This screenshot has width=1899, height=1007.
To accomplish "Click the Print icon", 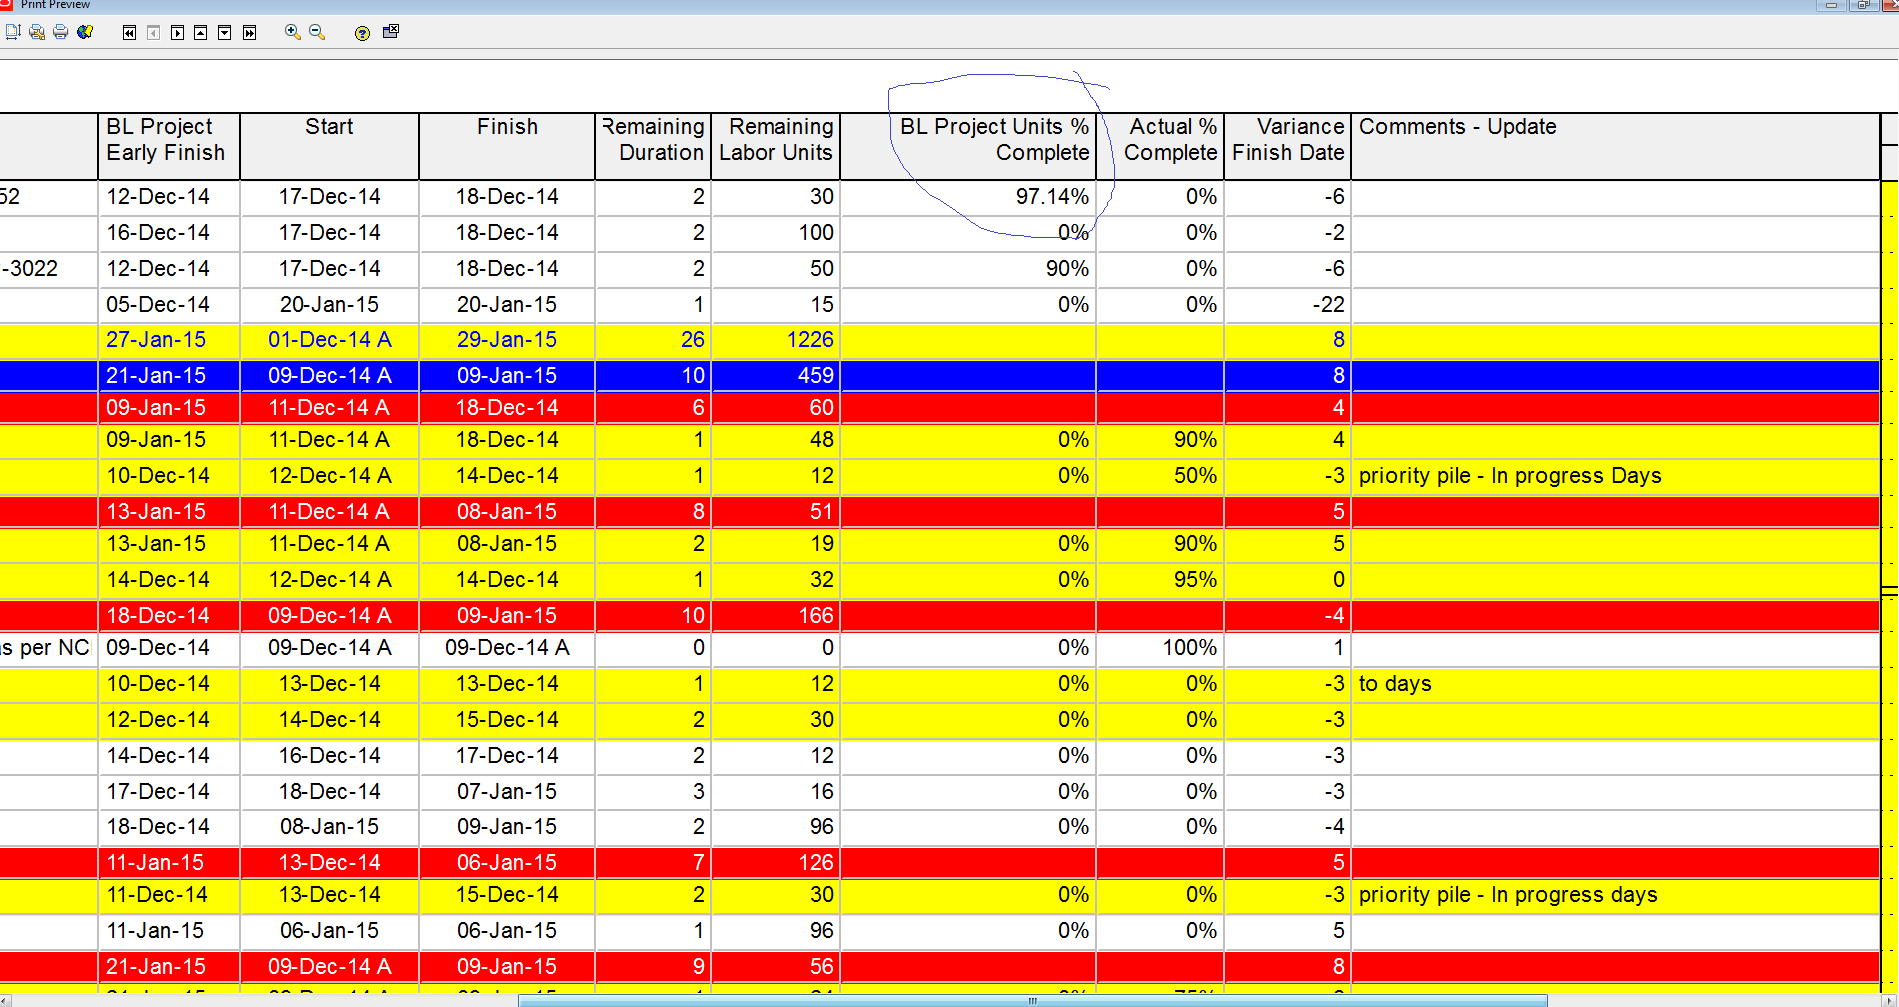I will point(61,32).
